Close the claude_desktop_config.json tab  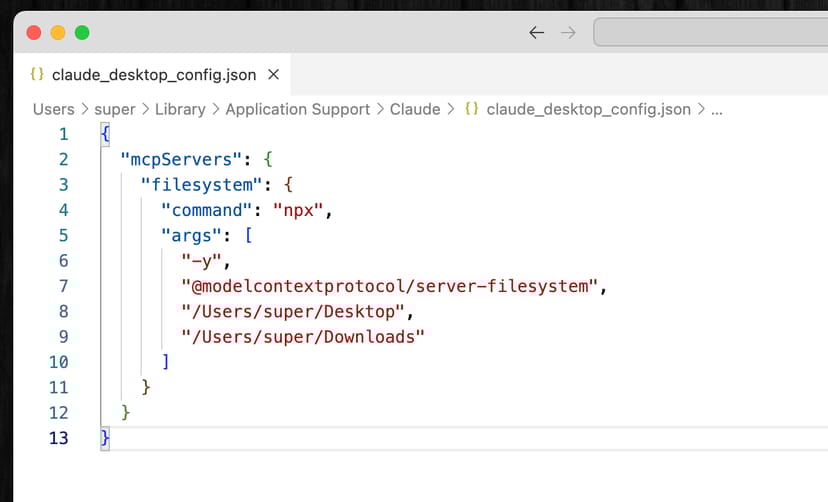273,75
